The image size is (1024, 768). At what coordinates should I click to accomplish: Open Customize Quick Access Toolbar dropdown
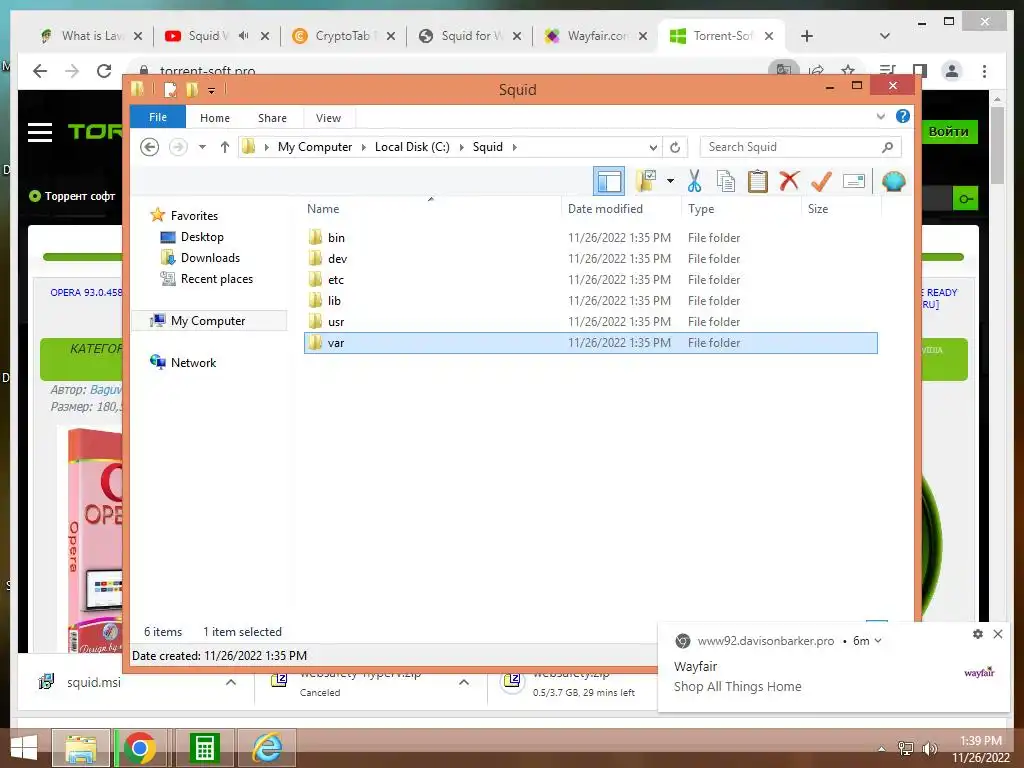coord(211,91)
